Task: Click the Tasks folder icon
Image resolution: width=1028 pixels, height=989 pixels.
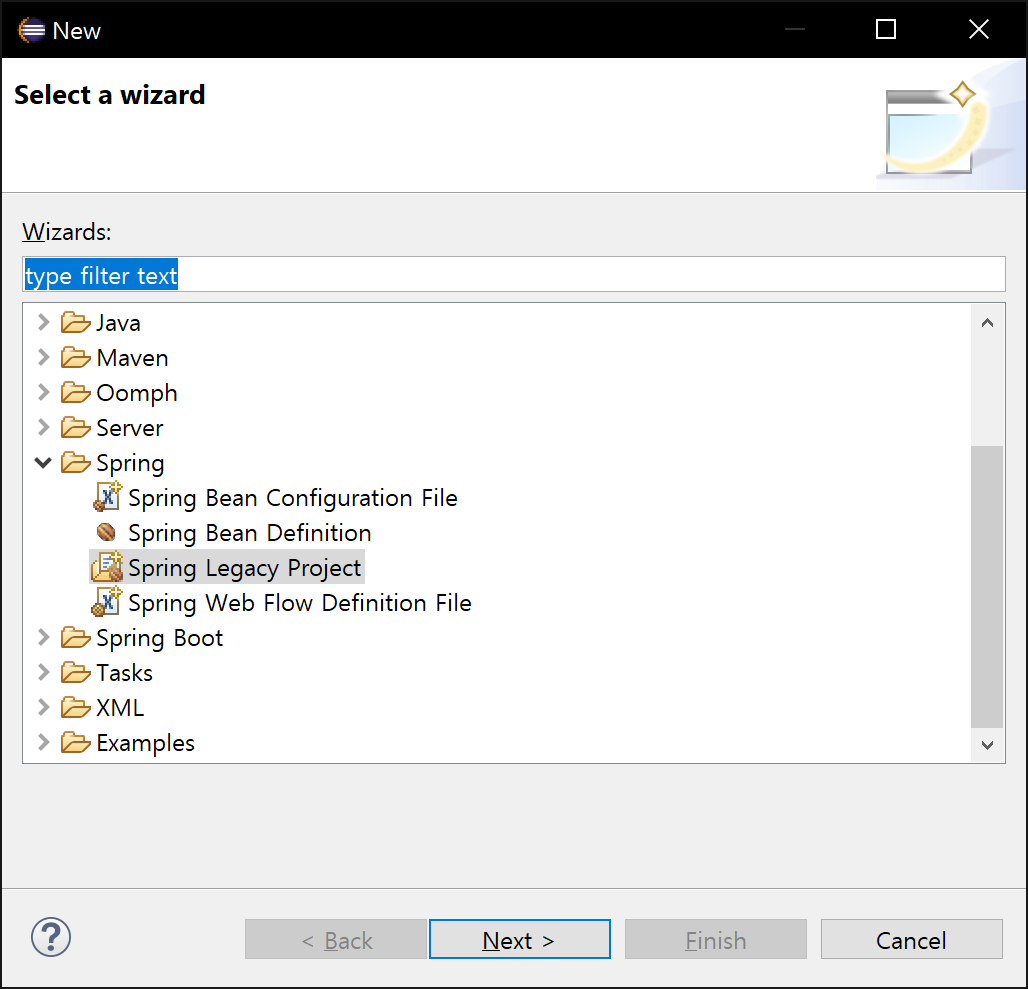Action: [x=75, y=672]
